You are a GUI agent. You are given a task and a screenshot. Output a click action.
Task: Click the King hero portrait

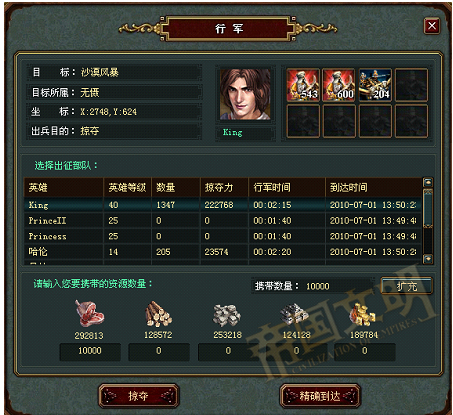245,94
